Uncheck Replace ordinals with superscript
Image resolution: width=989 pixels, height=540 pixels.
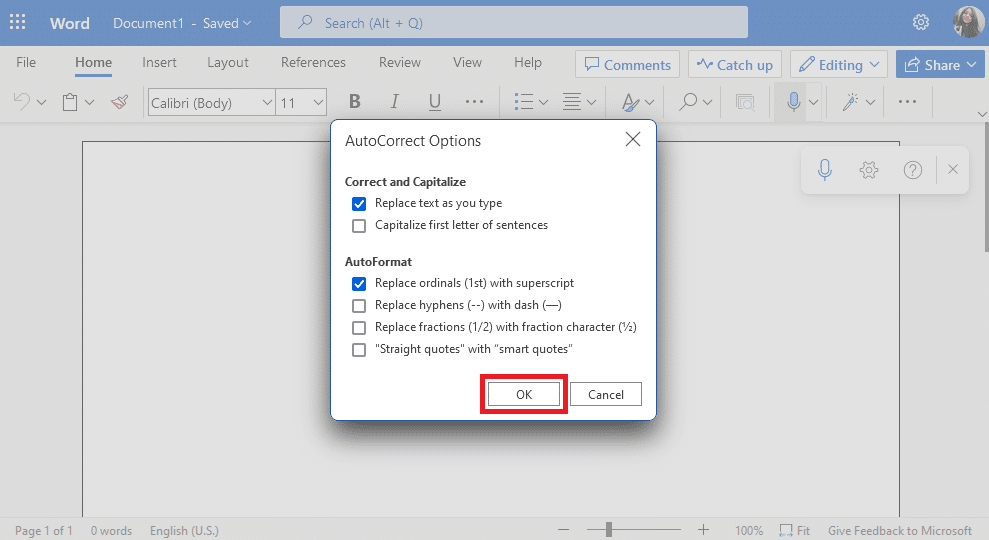359,284
